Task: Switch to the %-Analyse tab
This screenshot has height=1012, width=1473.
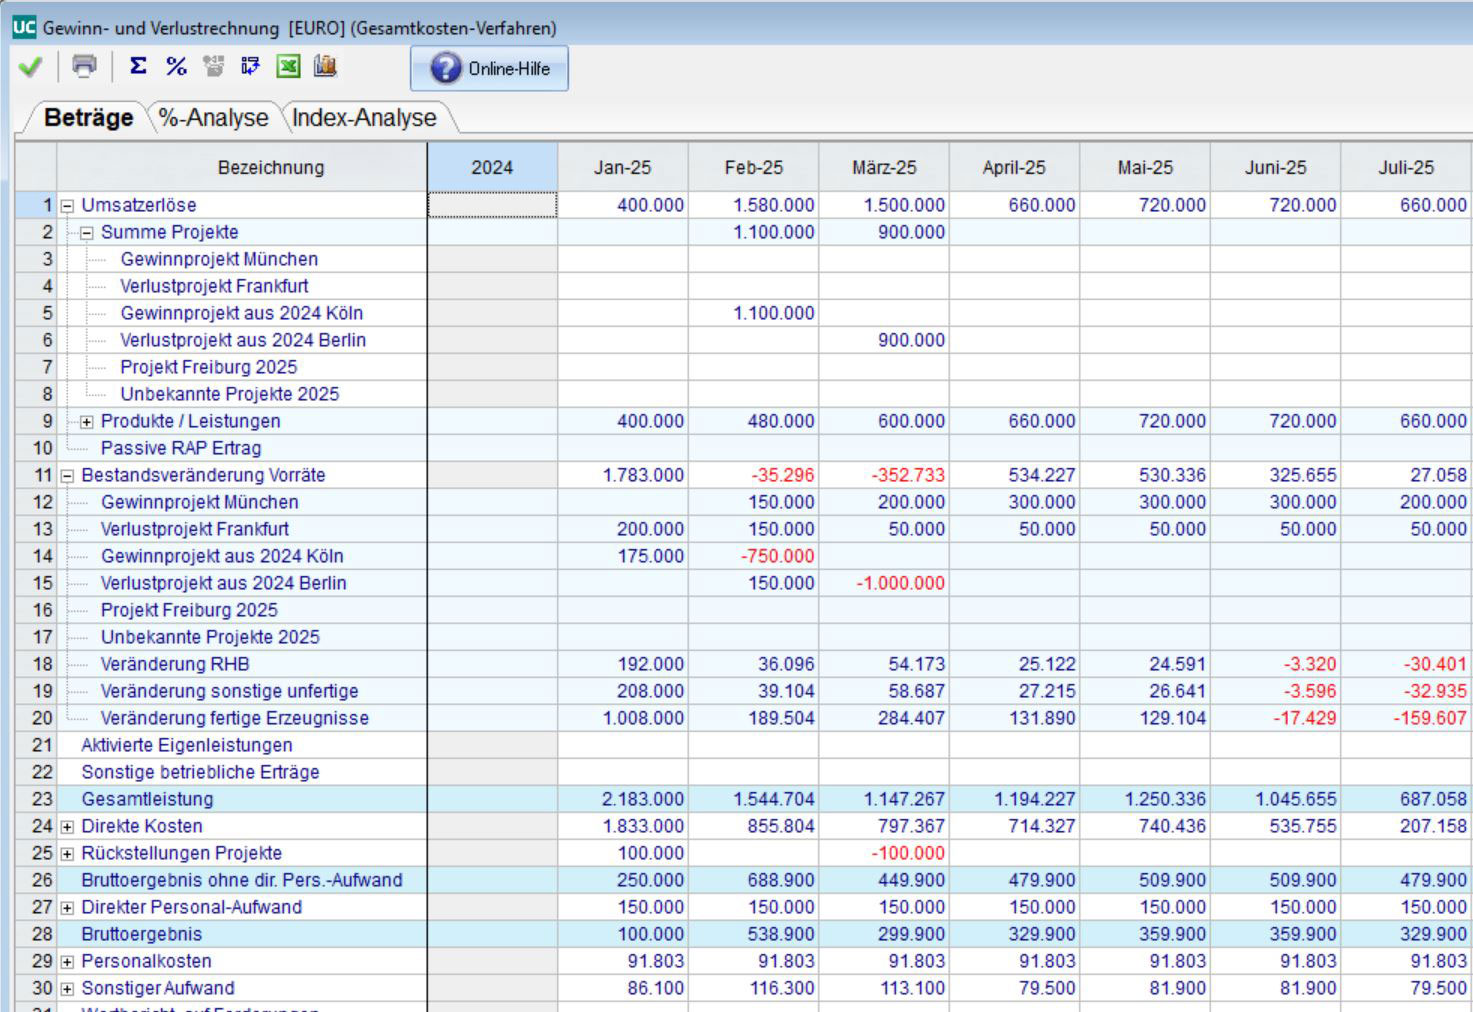Action: pyautogui.click(x=213, y=118)
